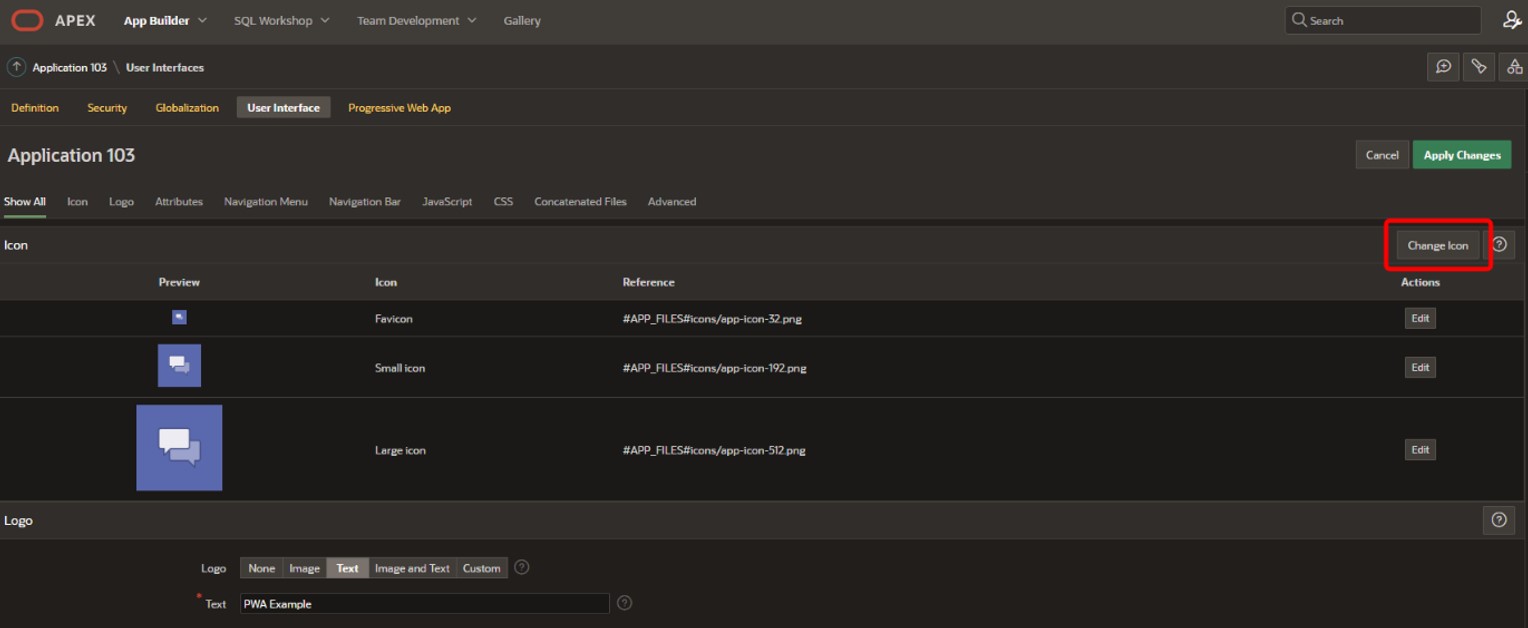Click the Small icon name cell

[x=400, y=368]
